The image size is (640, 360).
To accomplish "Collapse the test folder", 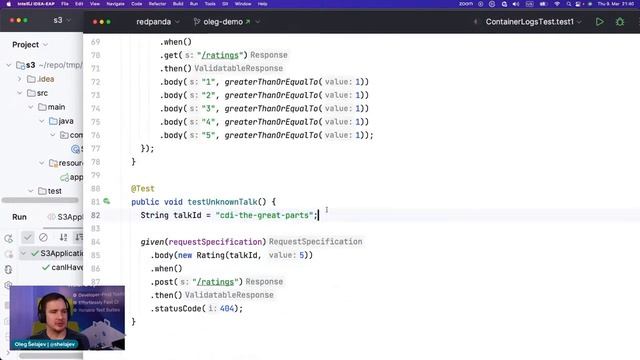I will coord(31,191).
